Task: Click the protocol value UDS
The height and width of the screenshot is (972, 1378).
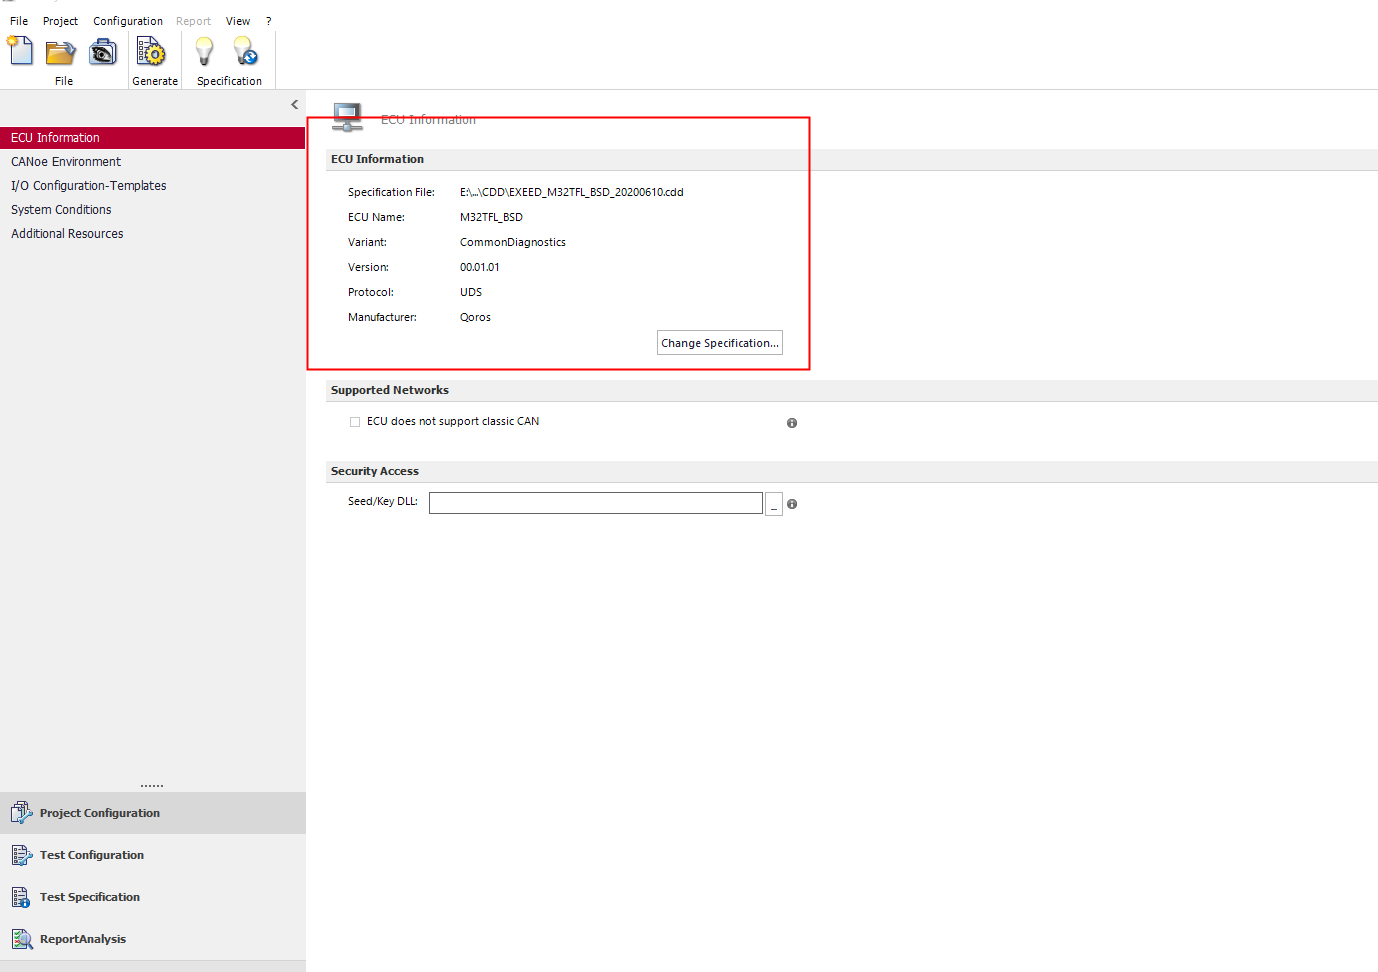Action: pyautogui.click(x=471, y=292)
